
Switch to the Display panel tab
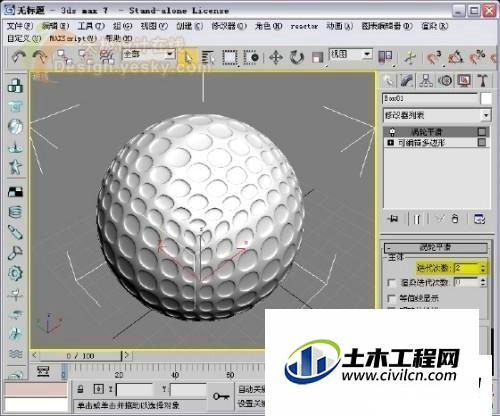pyautogui.click(x=464, y=81)
